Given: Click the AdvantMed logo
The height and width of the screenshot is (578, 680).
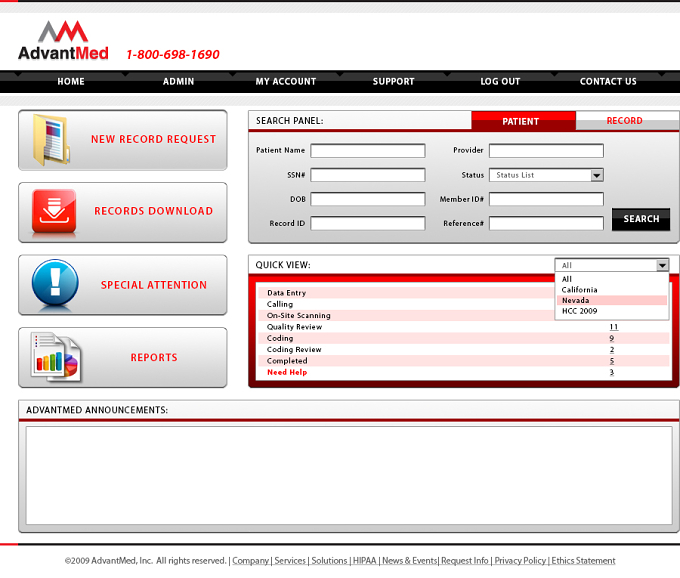Looking at the screenshot, I should point(63,41).
